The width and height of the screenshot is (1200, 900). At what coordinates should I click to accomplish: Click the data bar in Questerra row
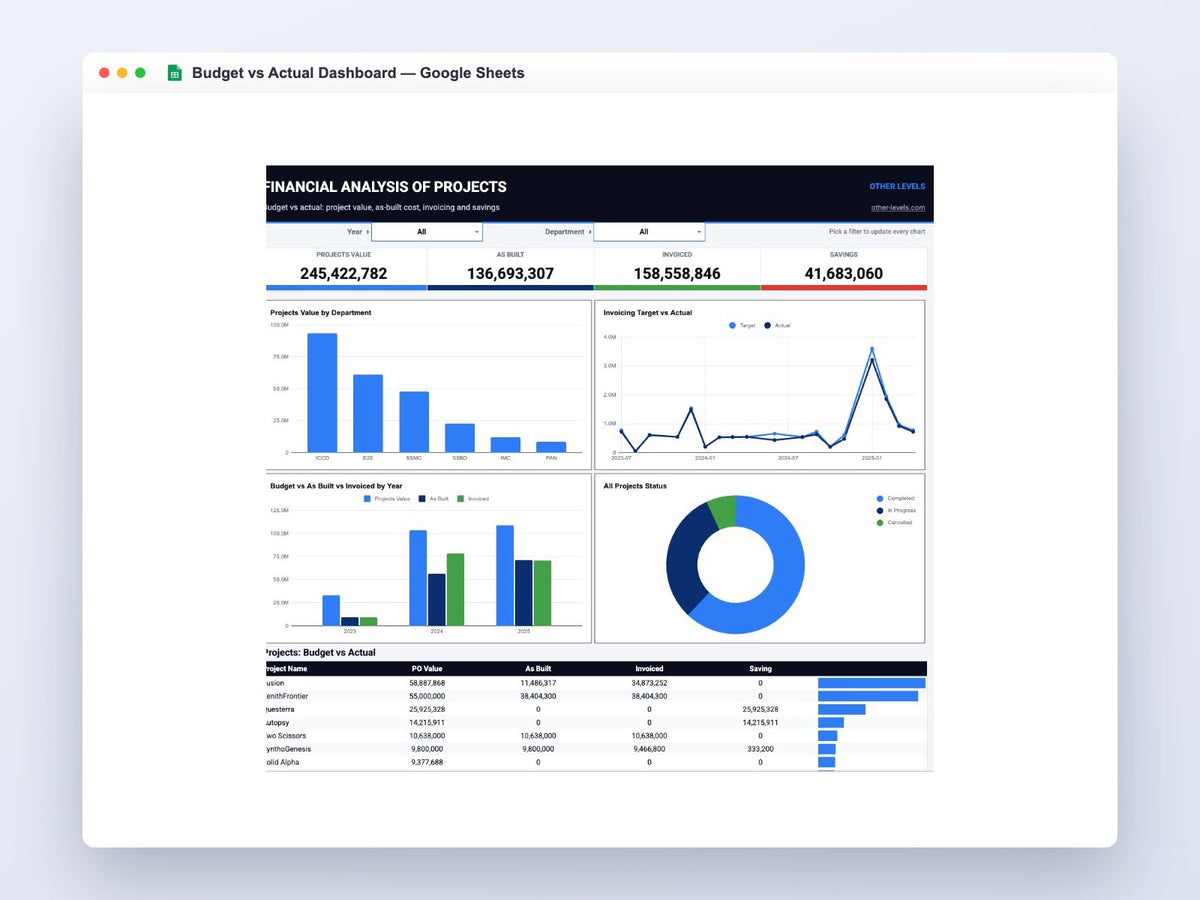point(842,709)
